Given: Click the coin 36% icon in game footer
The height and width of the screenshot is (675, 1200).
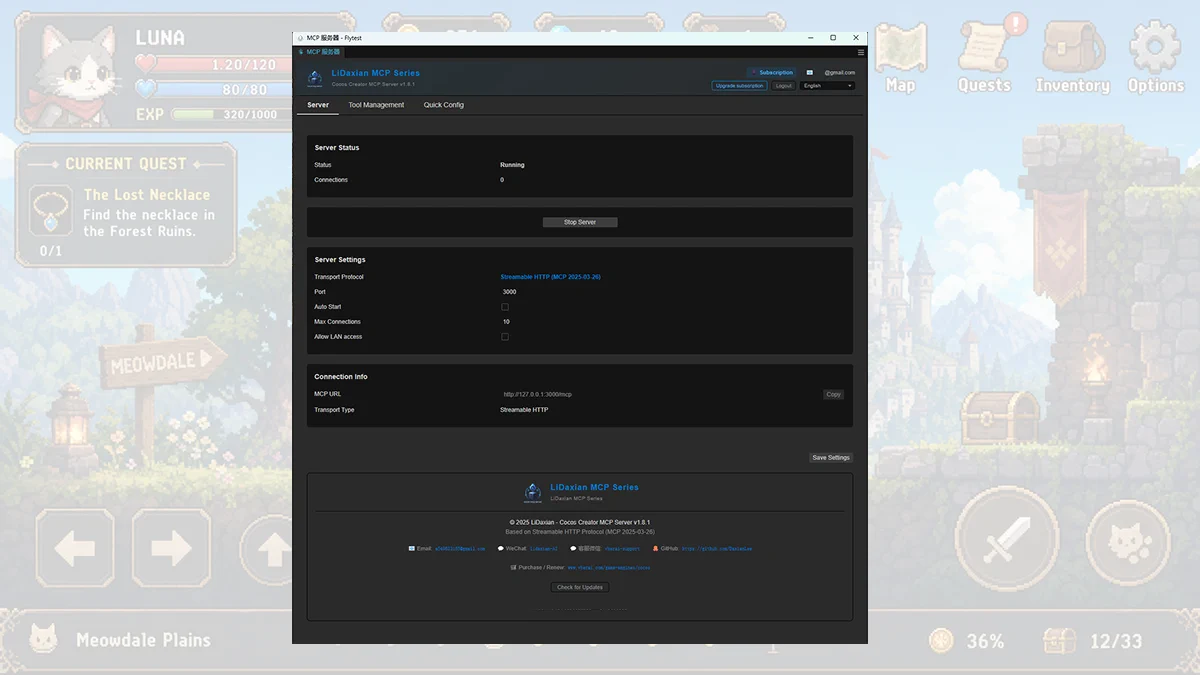Looking at the screenshot, I should tap(942, 640).
